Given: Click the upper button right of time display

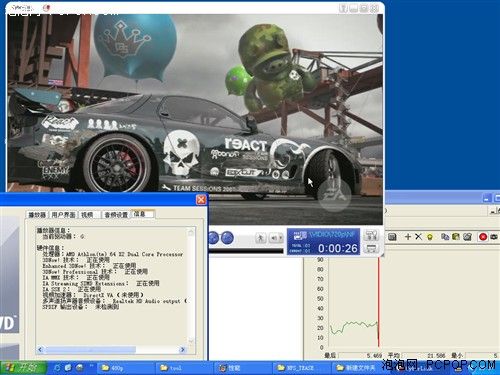Looking at the screenshot, I should [371, 235].
